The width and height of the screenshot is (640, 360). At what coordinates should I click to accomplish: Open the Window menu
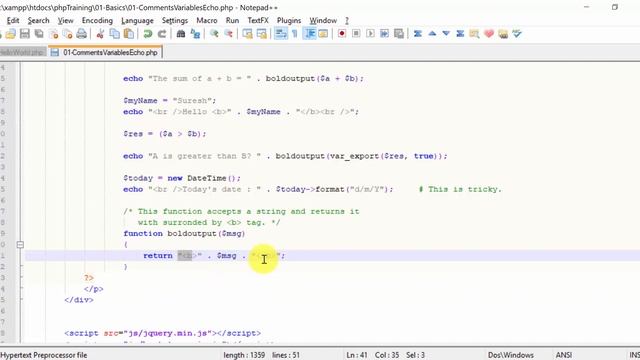pos(323,20)
